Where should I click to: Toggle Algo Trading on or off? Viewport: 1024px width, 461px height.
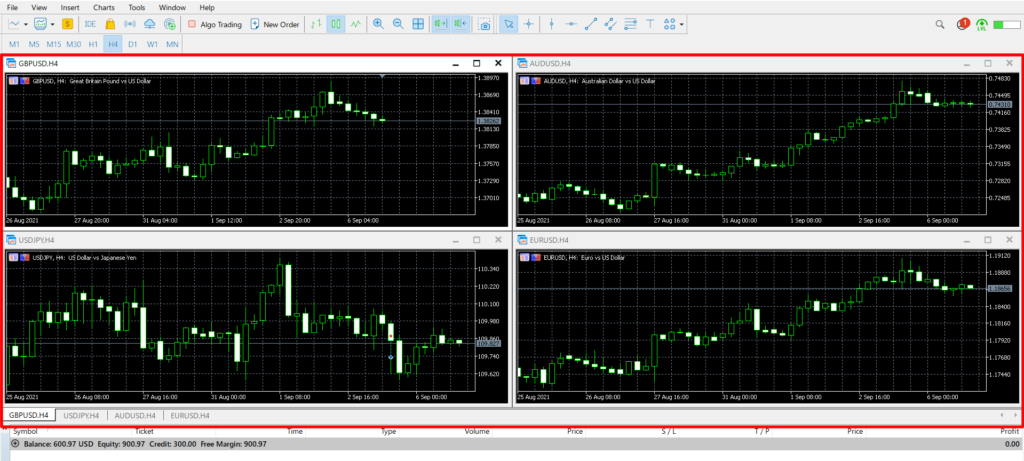pyautogui.click(x=213, y=24)
